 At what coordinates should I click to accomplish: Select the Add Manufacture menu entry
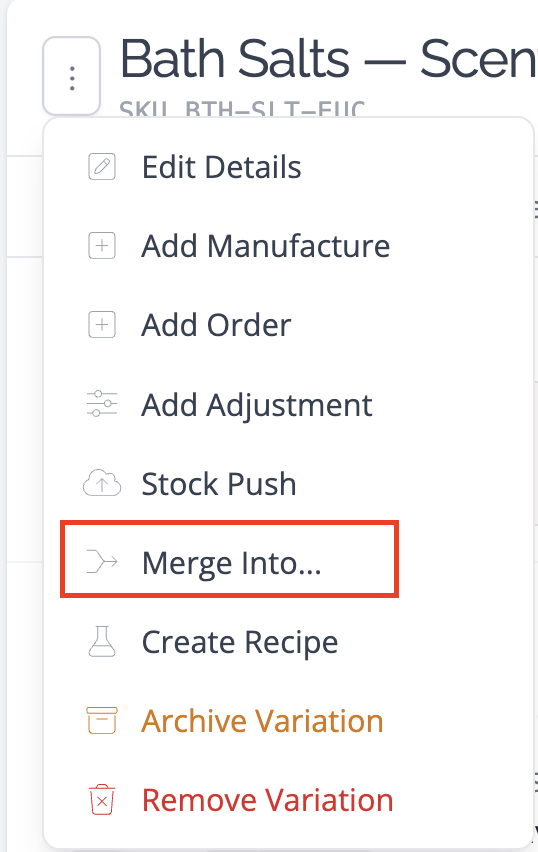pos(266,246)
